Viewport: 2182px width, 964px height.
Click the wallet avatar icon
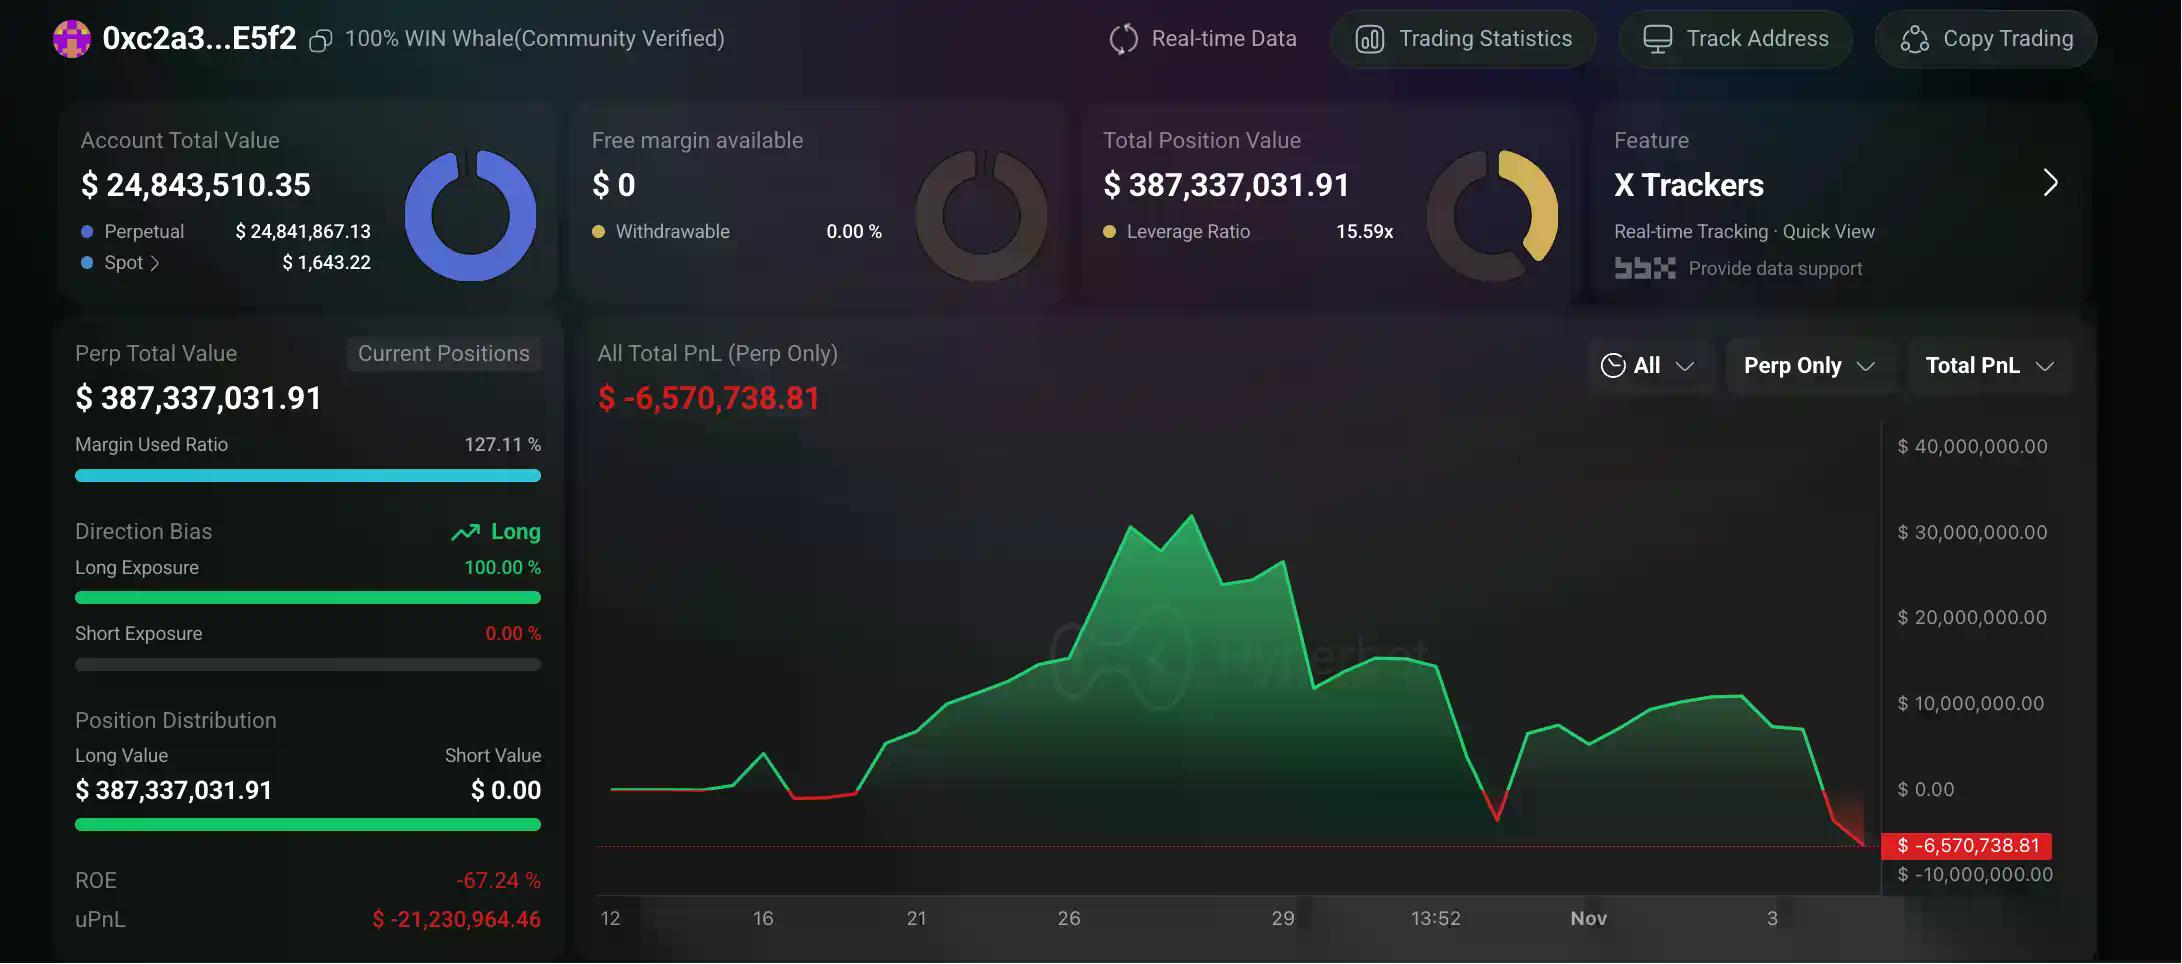pyautogui.click(x=71, y=39)
